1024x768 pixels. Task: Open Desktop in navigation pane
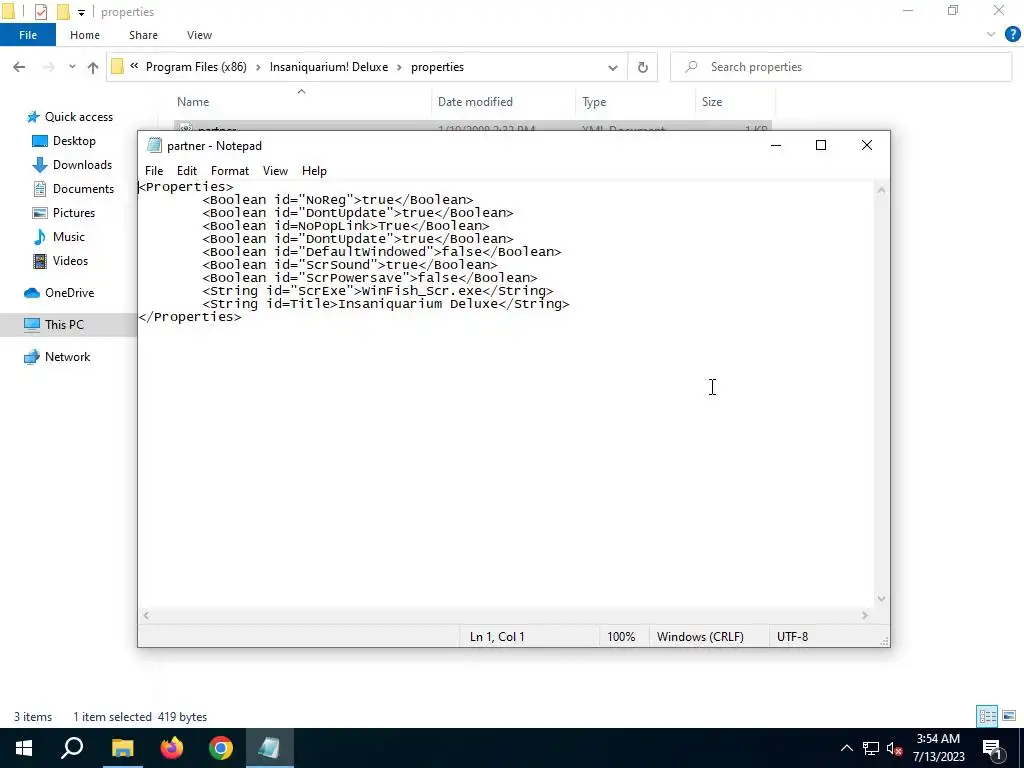74,141
